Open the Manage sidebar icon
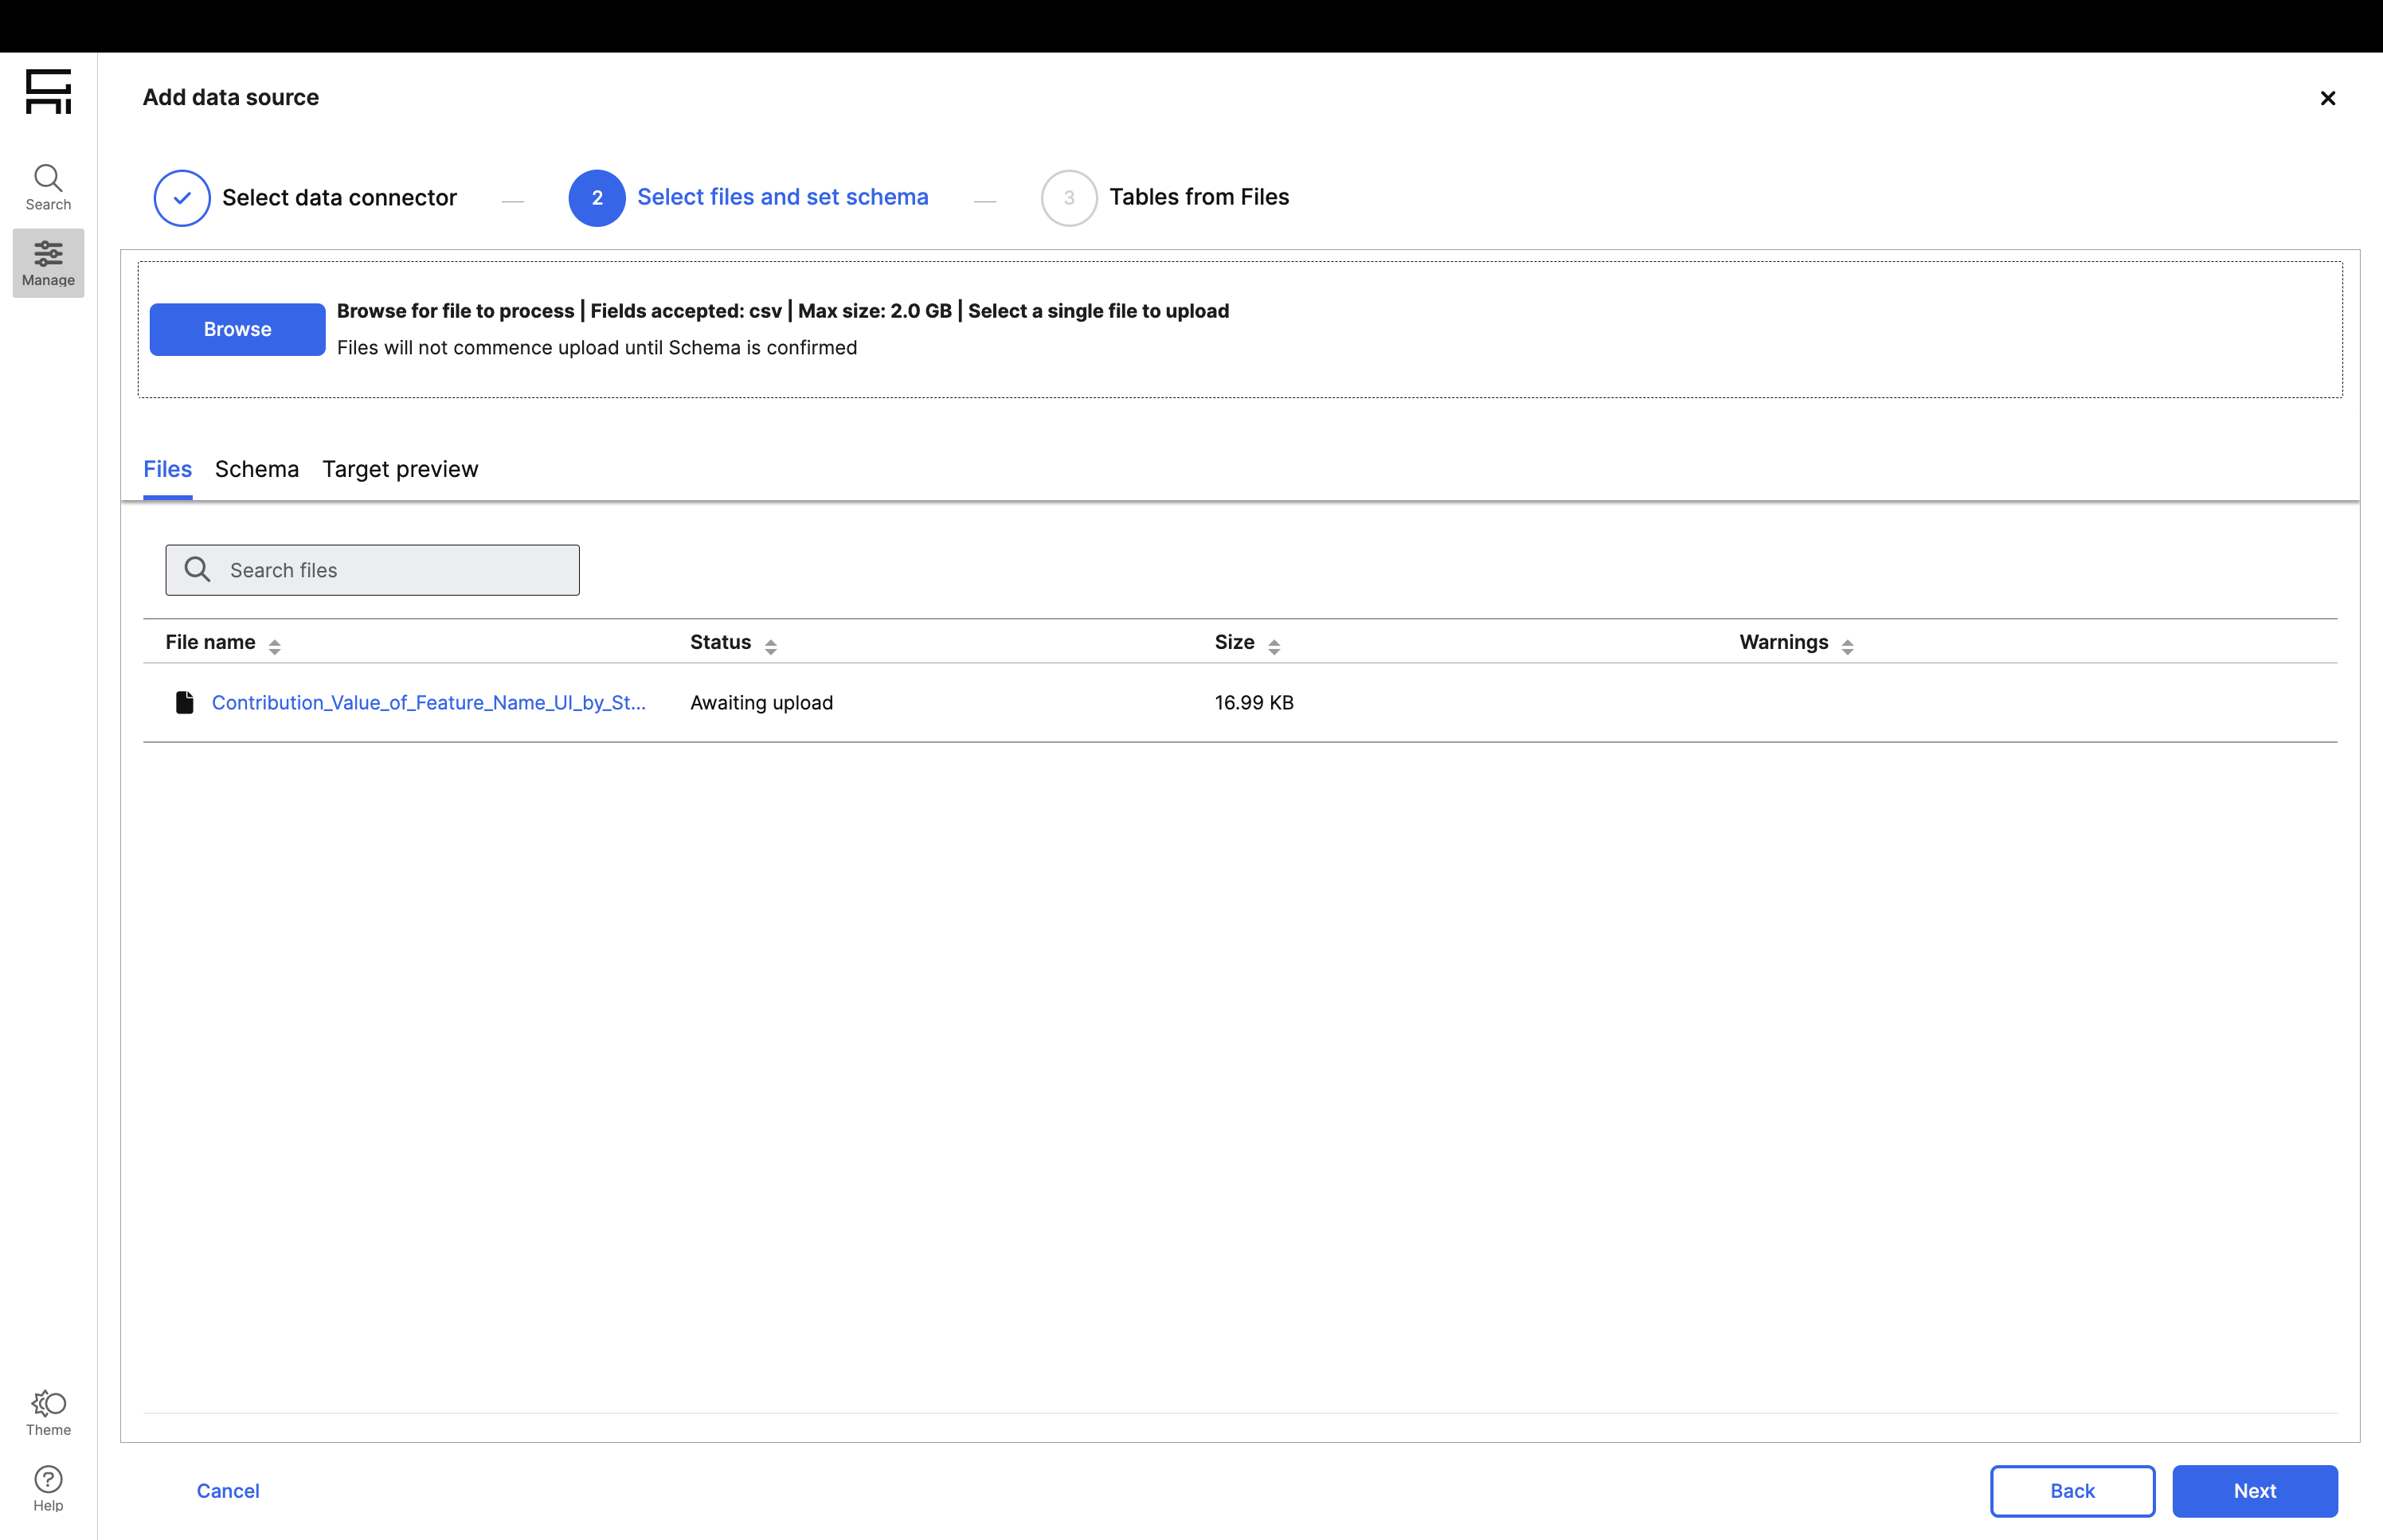Screen dimensions: 2383x1540 48,263
